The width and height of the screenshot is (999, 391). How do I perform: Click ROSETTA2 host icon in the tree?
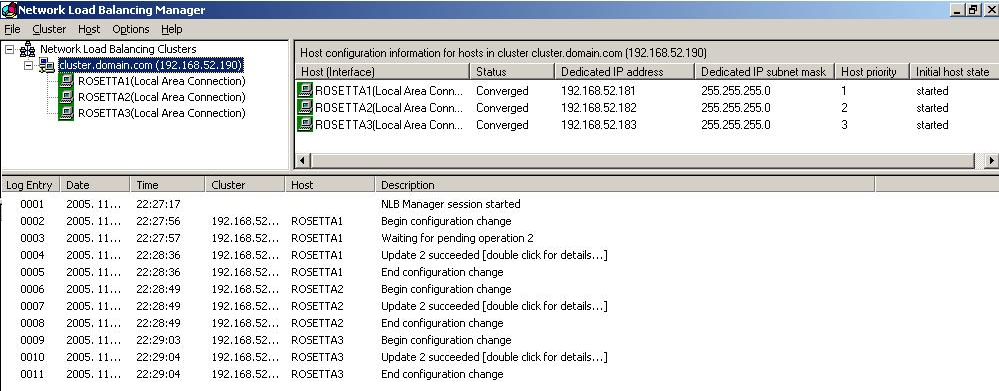(66, 97)
